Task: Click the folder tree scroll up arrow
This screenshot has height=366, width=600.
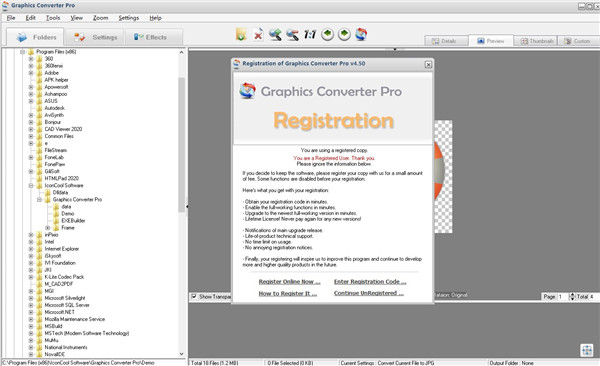Action: coord(181,52)
